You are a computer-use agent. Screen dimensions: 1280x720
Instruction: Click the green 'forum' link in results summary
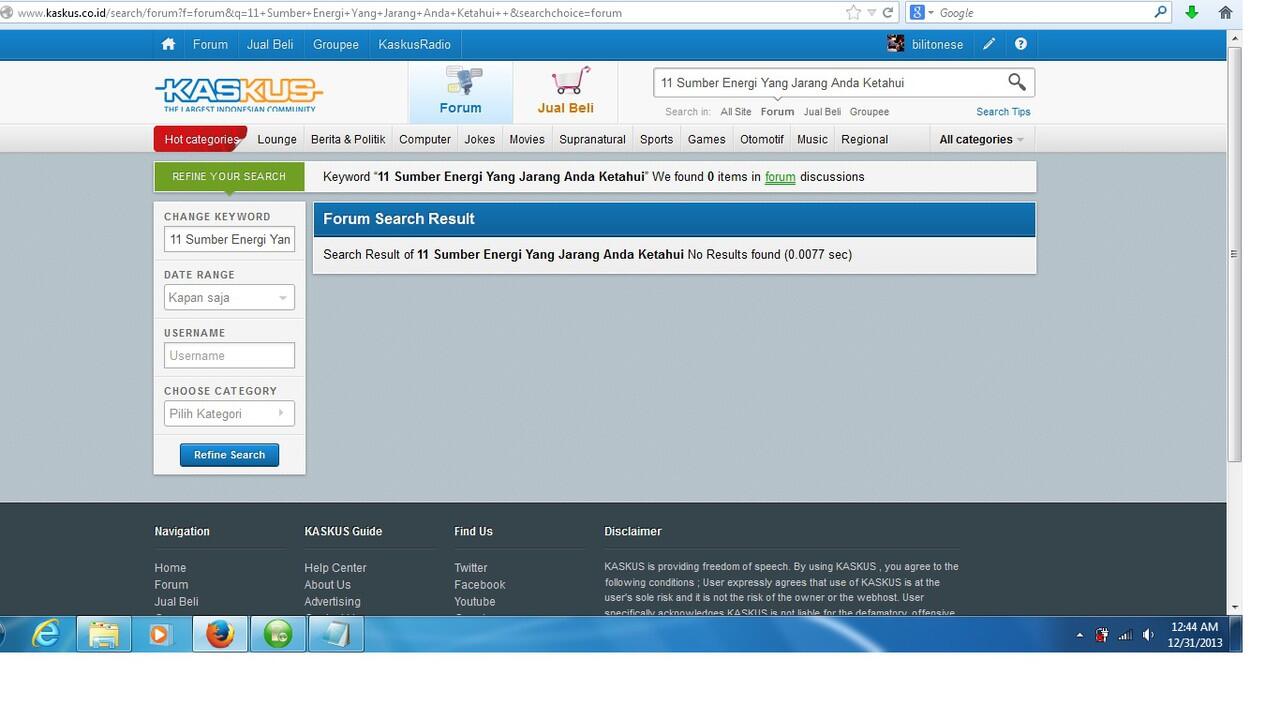[x=780, y=177]
